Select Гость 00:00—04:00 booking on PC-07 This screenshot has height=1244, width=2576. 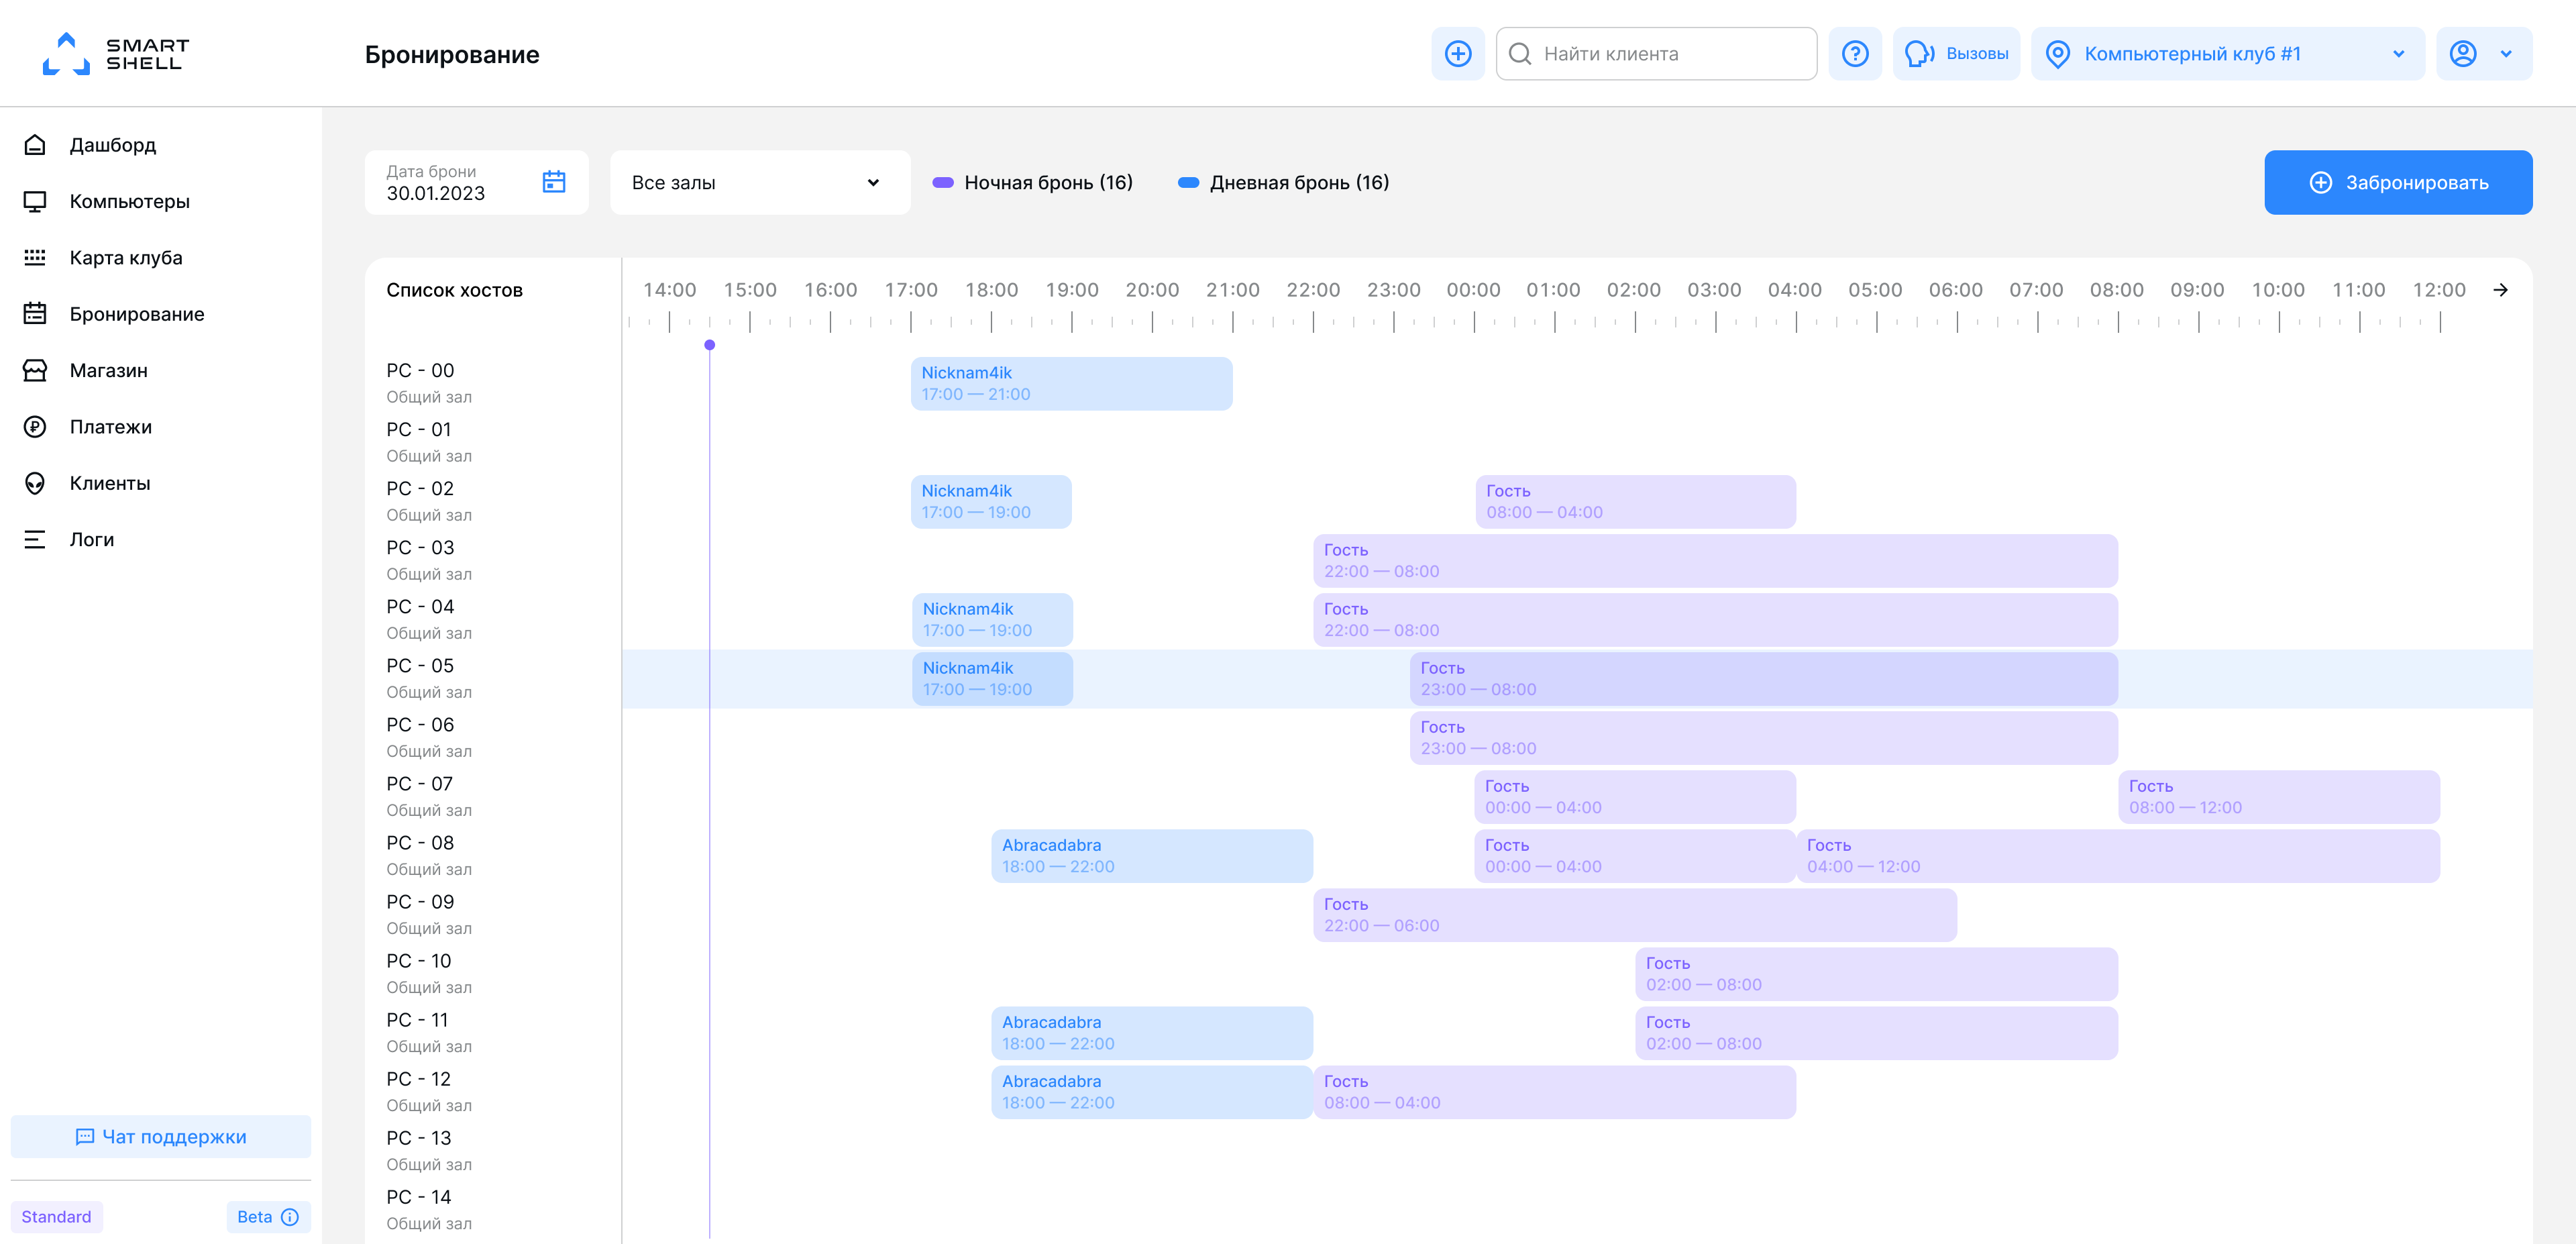1635,796
